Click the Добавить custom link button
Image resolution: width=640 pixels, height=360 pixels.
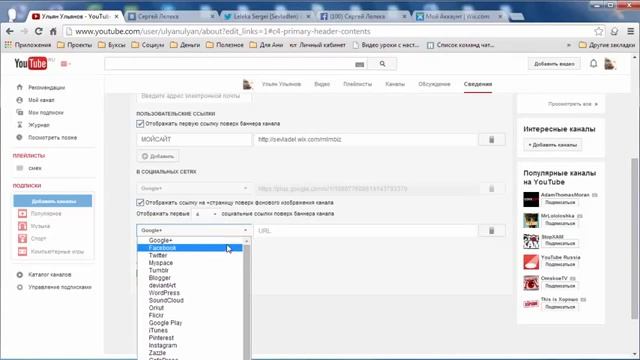click(158, 156)
